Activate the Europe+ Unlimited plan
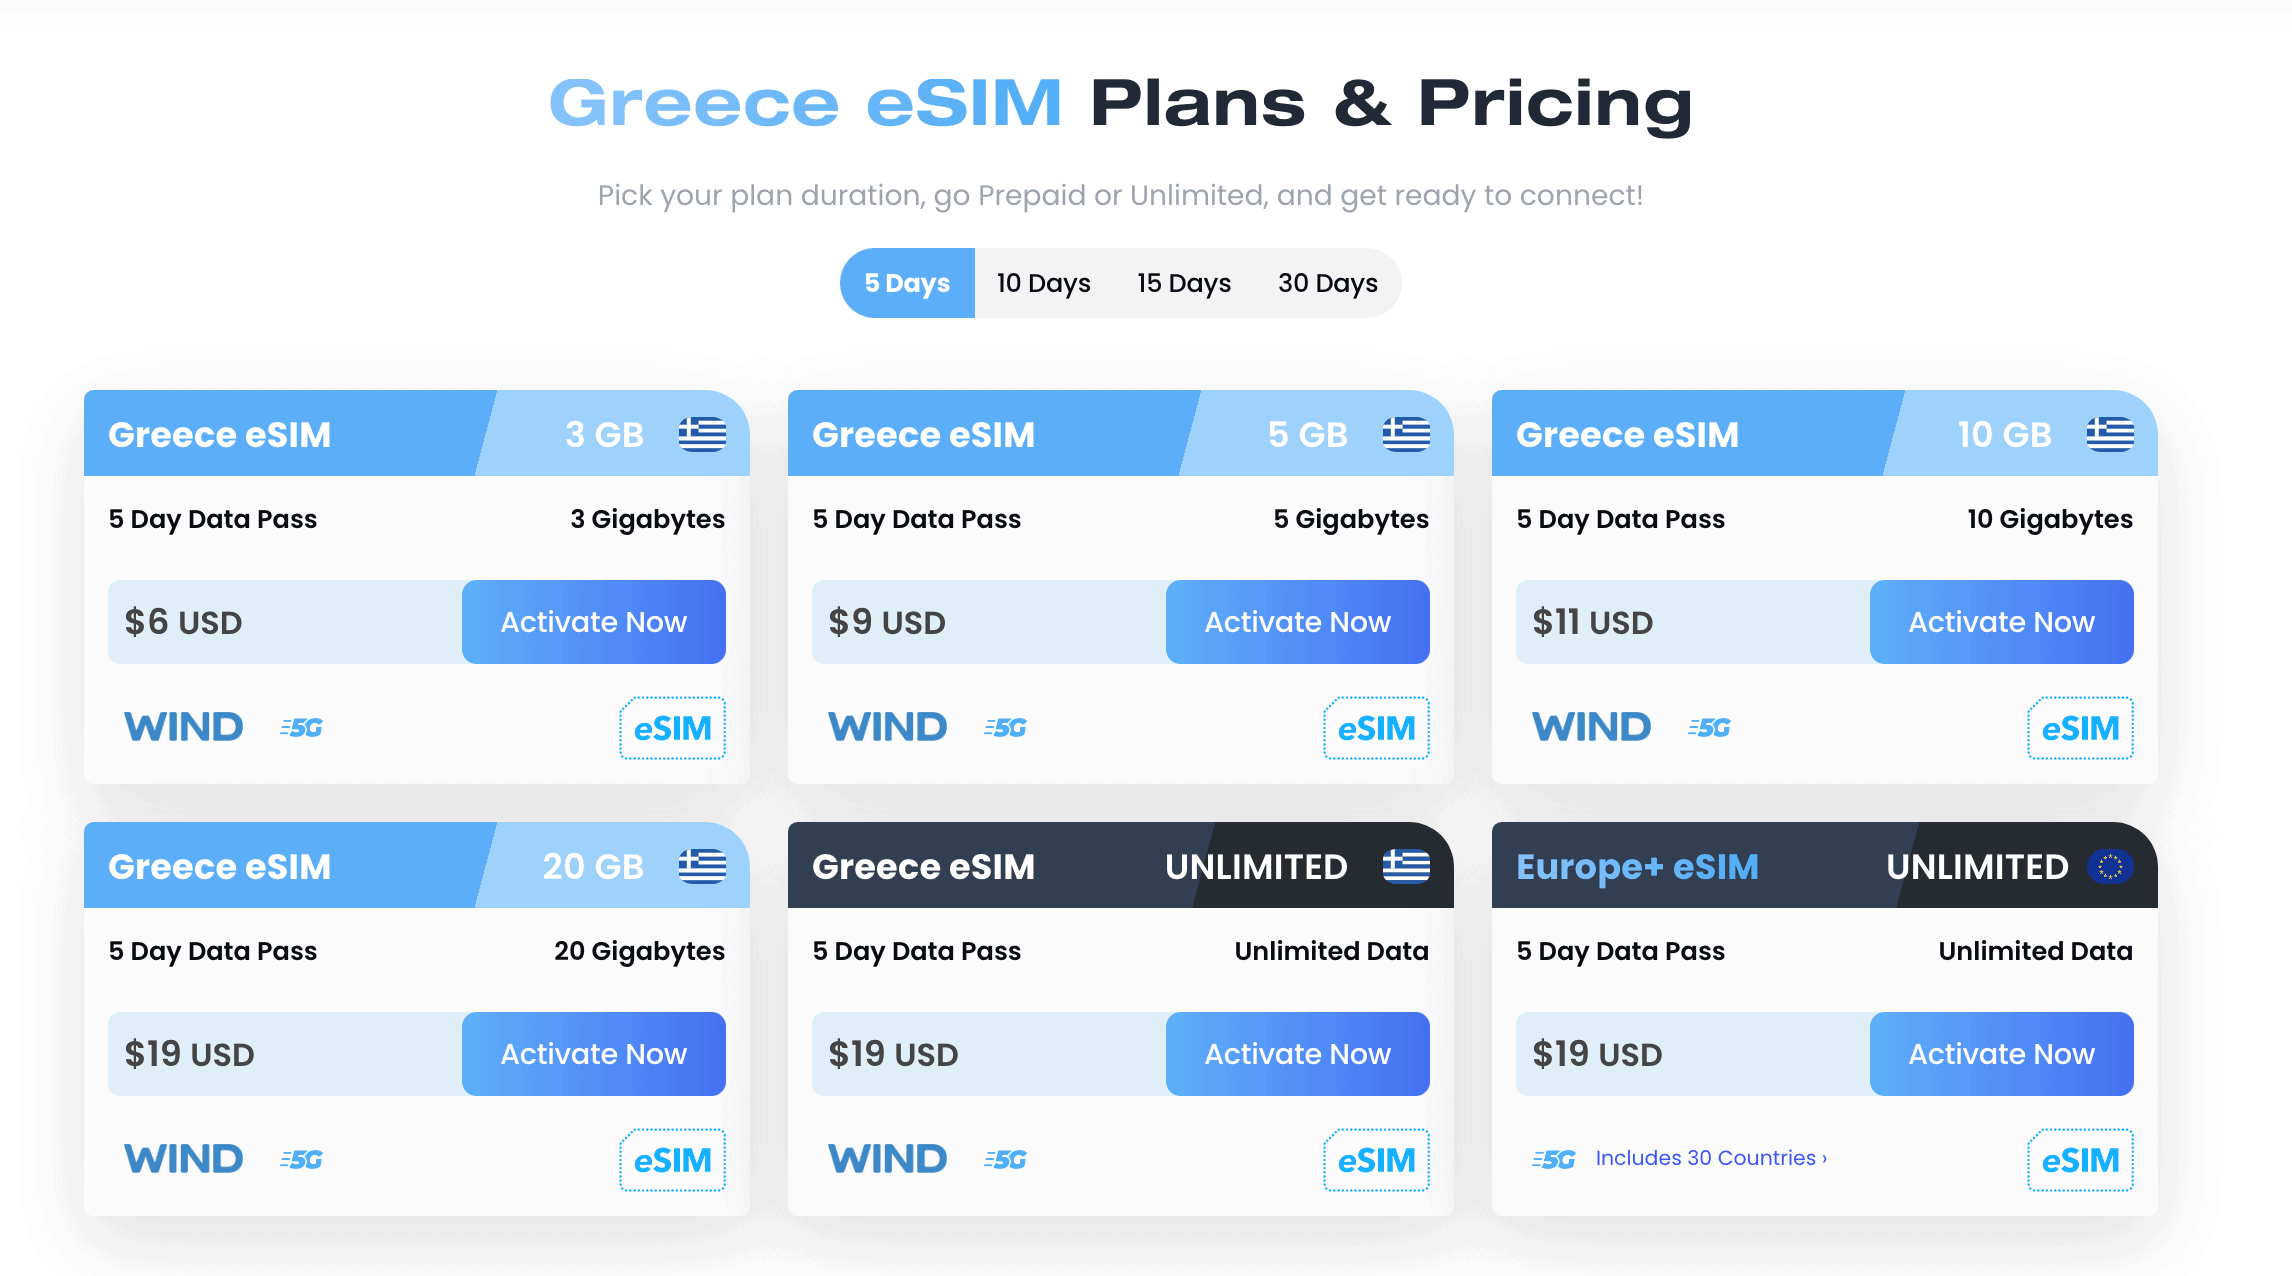This screenshot has width=2292, height=1276. pyautogui.click(x=2001, y=1053)
